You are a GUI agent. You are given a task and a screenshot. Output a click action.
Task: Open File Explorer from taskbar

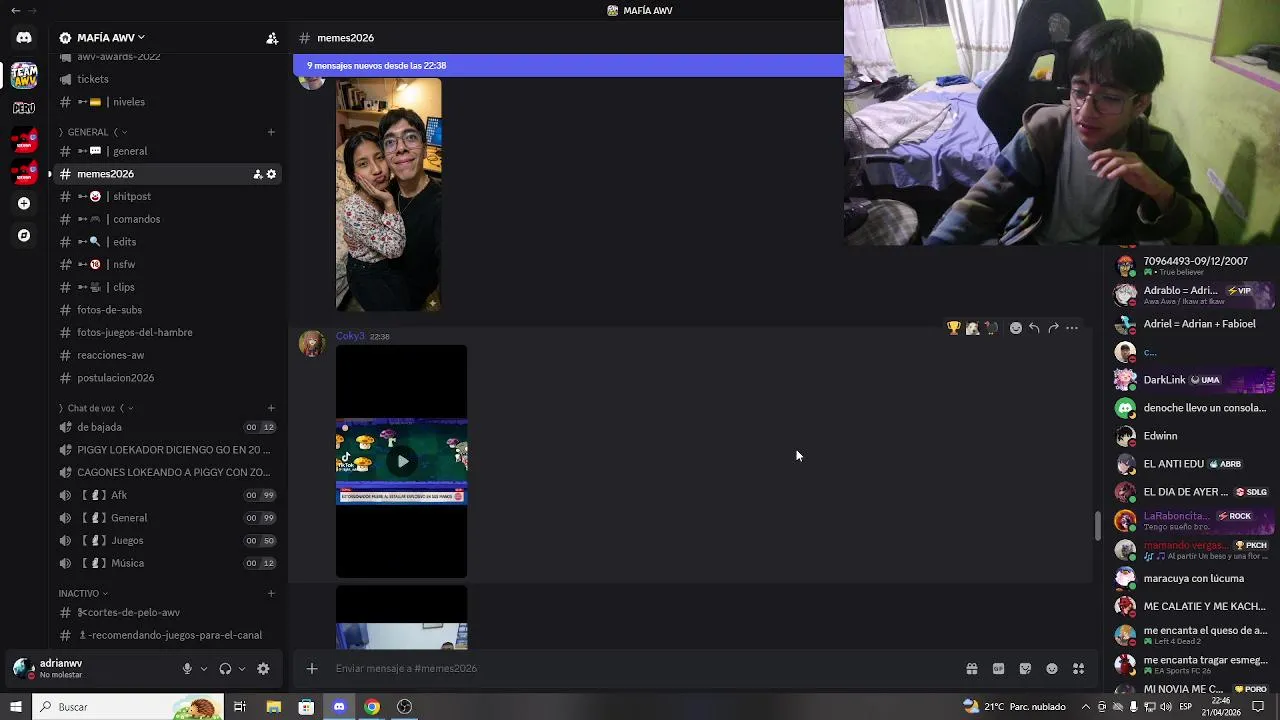click(274, 707)
